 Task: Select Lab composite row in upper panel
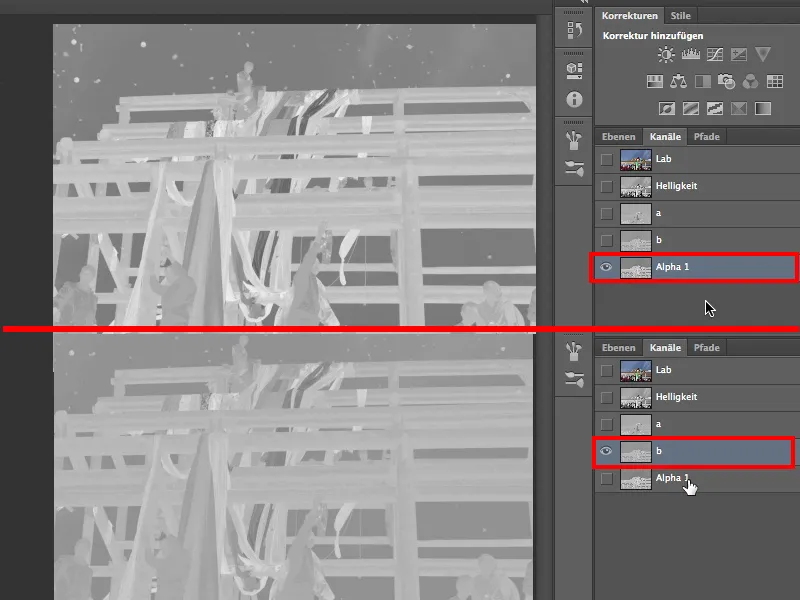(697, 159)
